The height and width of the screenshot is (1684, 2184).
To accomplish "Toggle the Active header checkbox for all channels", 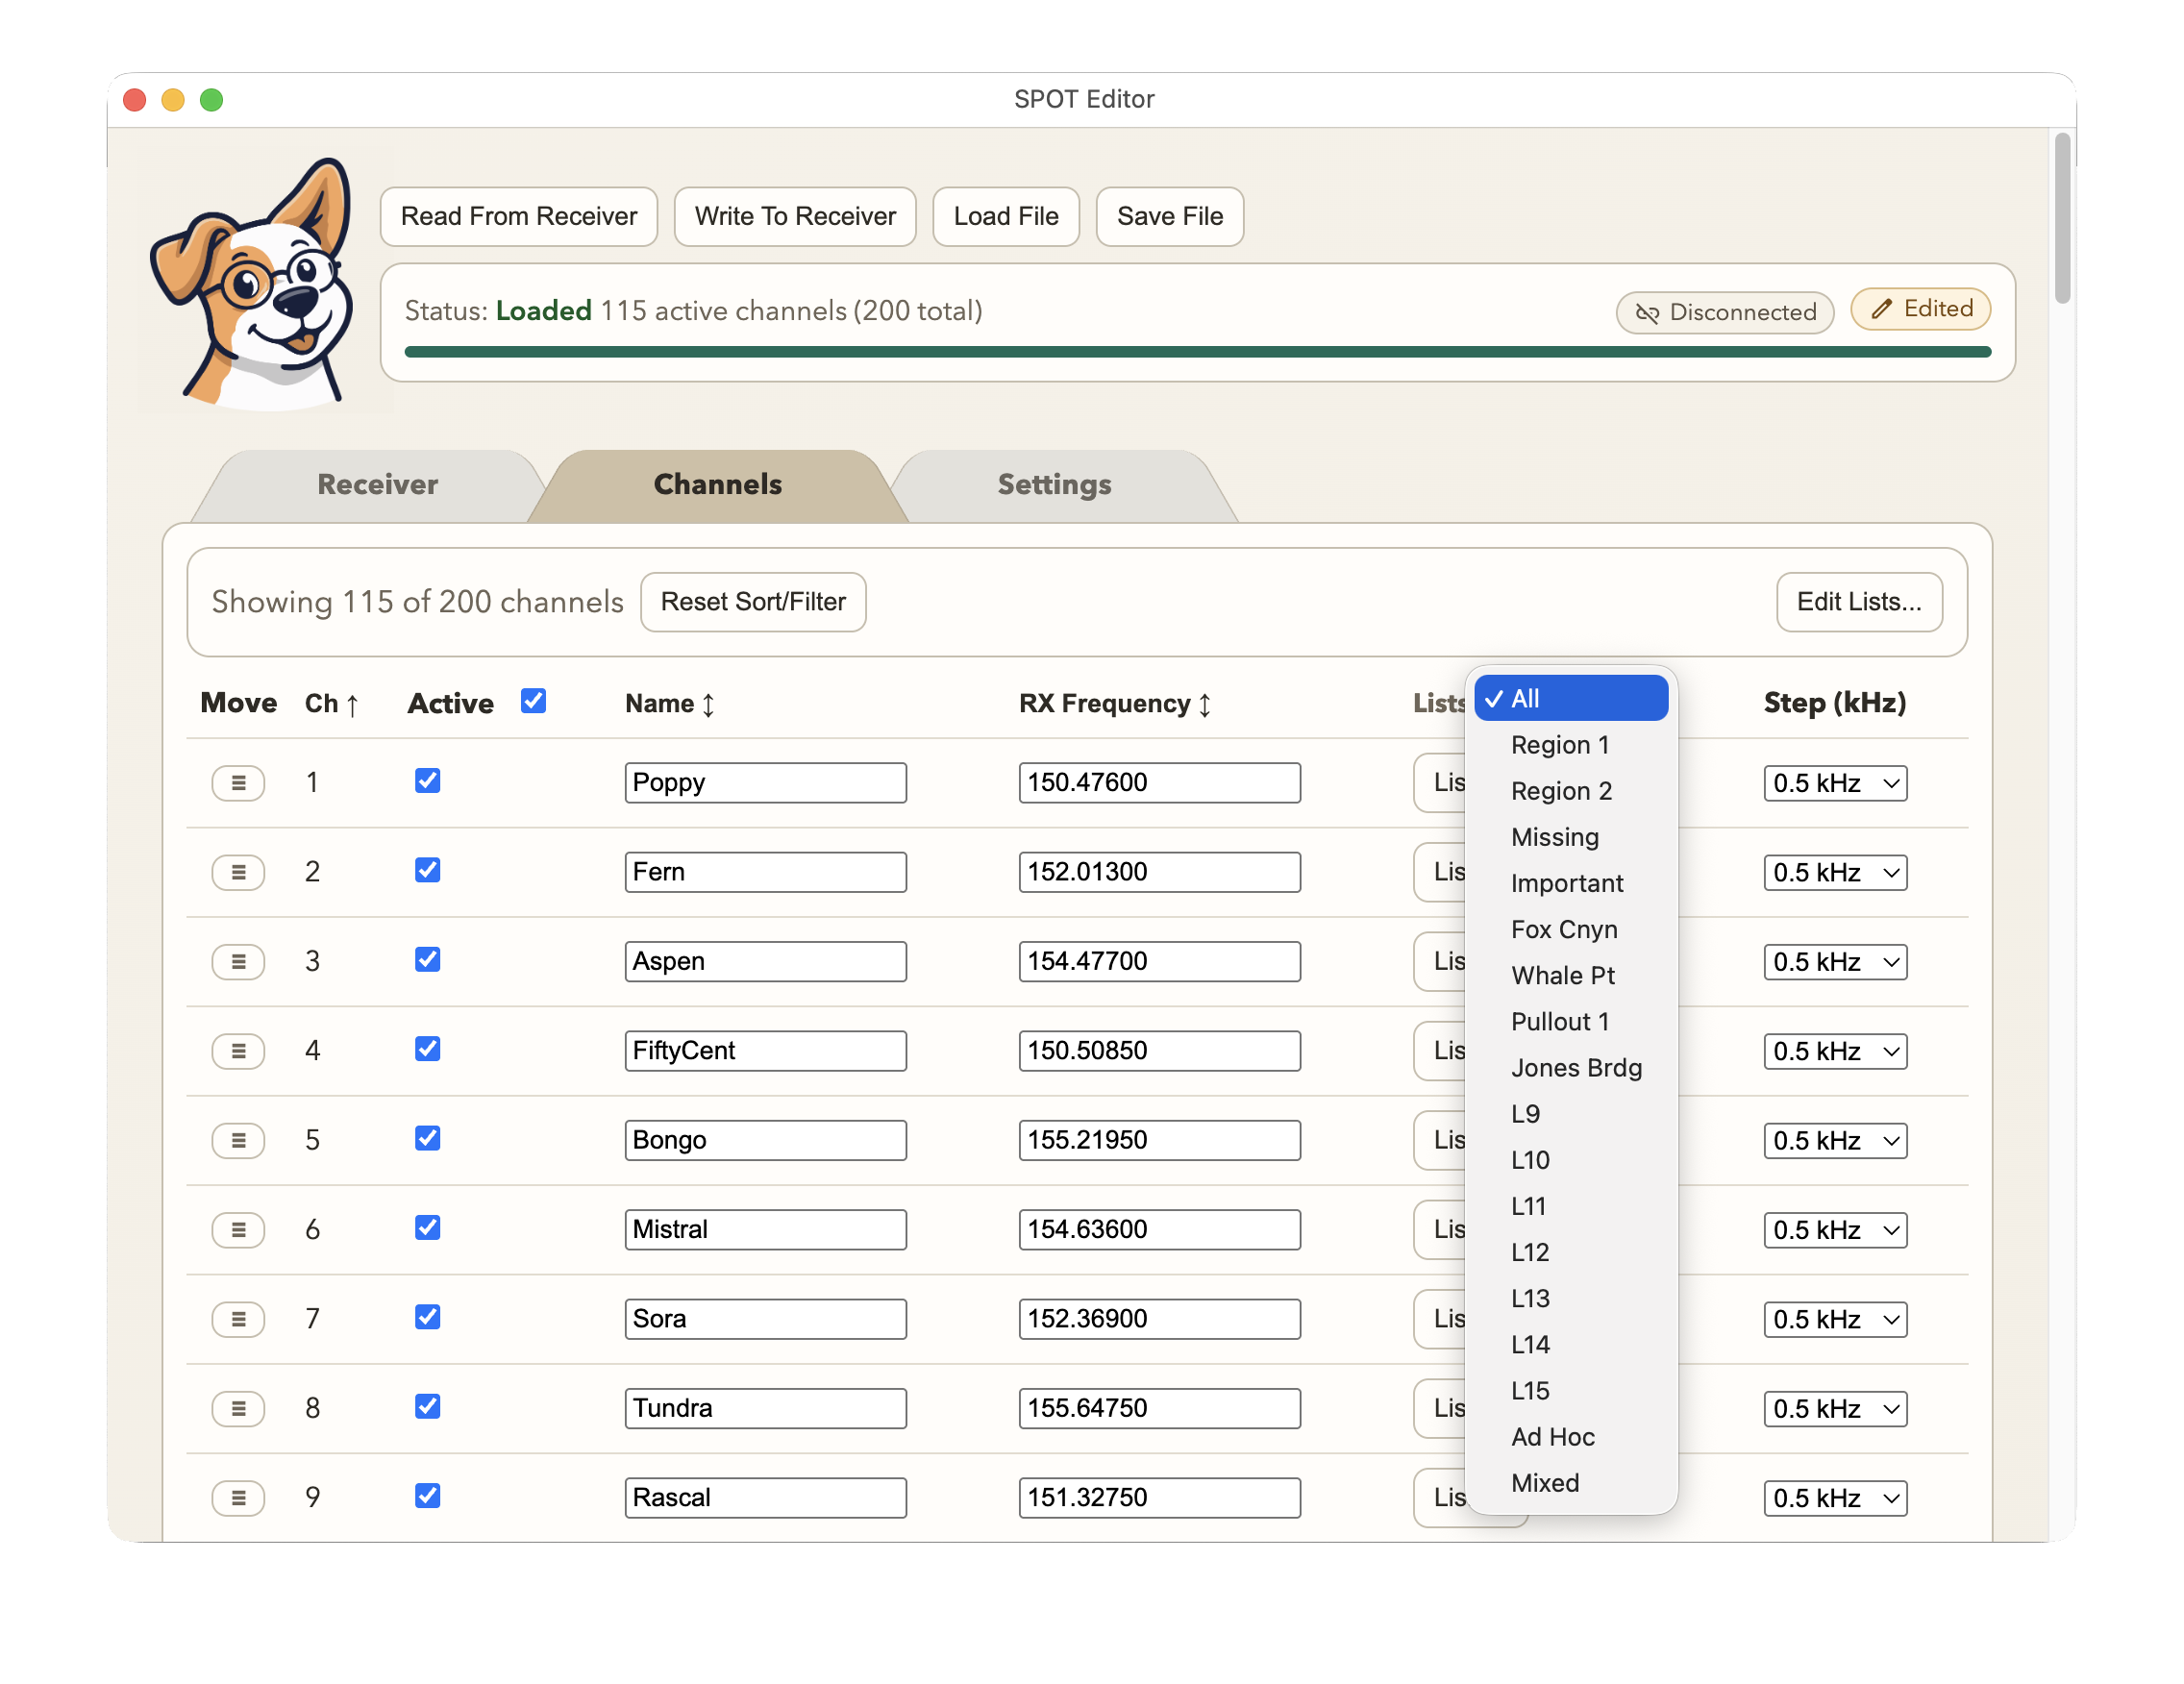I will [x=533, y=701].
